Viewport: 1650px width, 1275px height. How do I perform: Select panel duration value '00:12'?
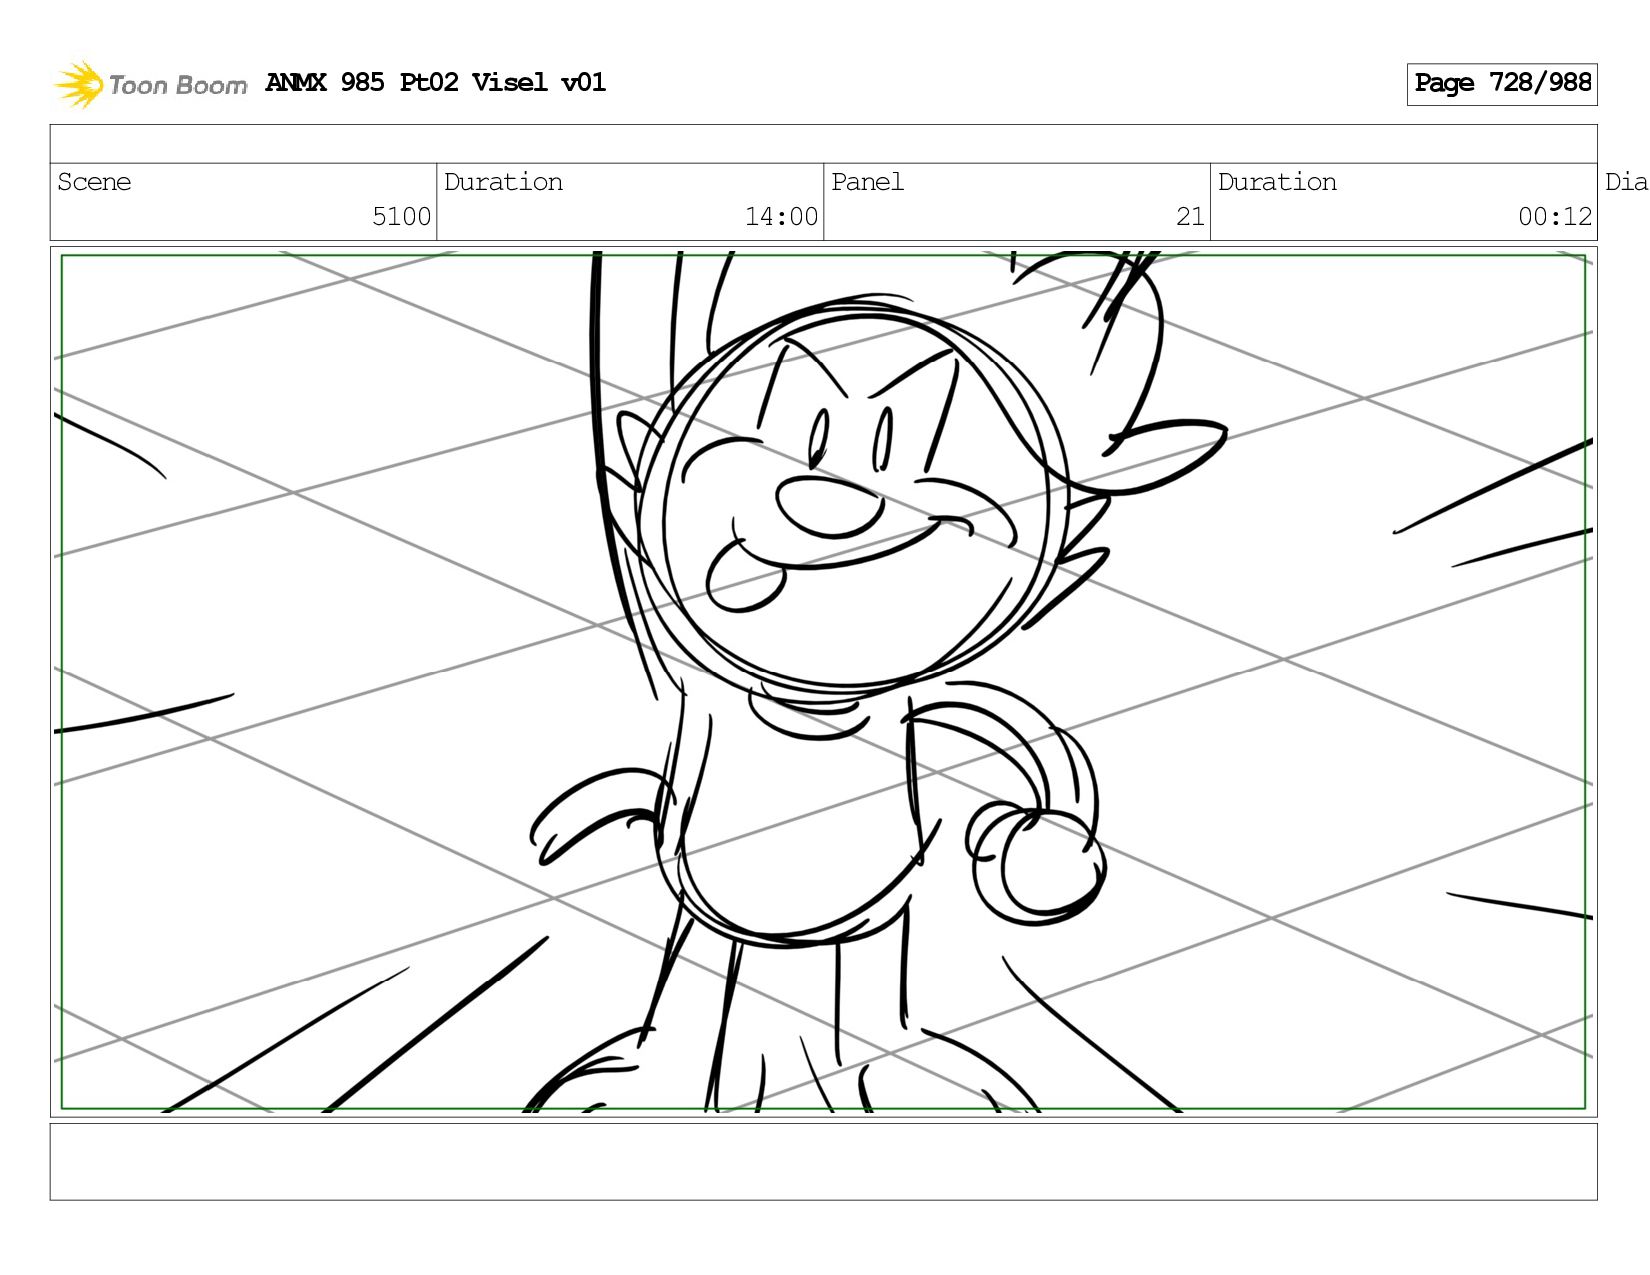[x=1555, y=217]
